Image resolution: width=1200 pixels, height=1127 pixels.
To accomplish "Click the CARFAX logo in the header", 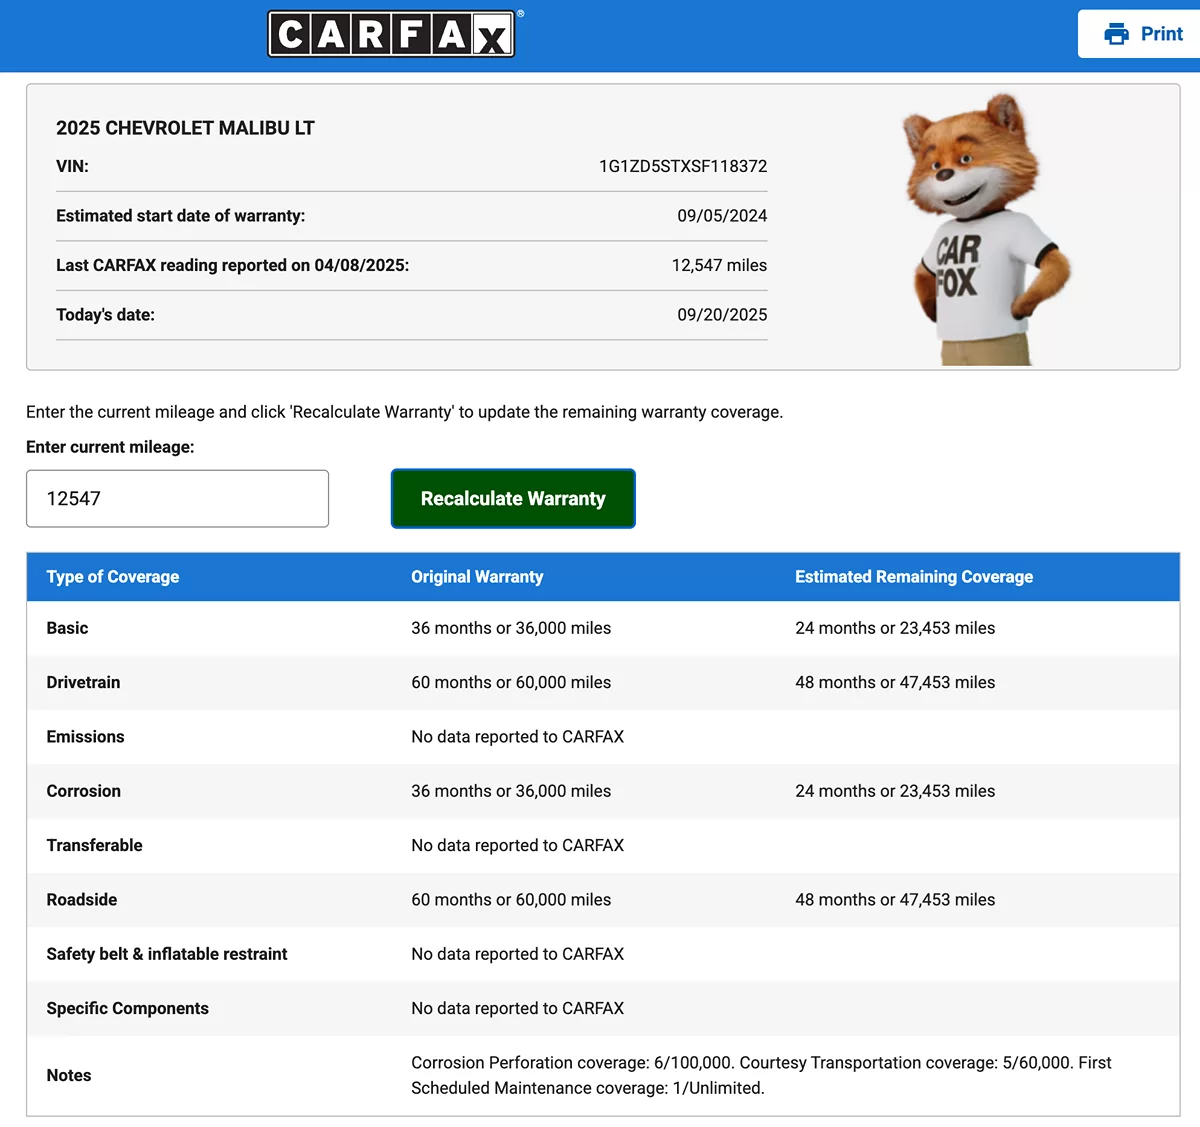I will (x=391, y=34).
